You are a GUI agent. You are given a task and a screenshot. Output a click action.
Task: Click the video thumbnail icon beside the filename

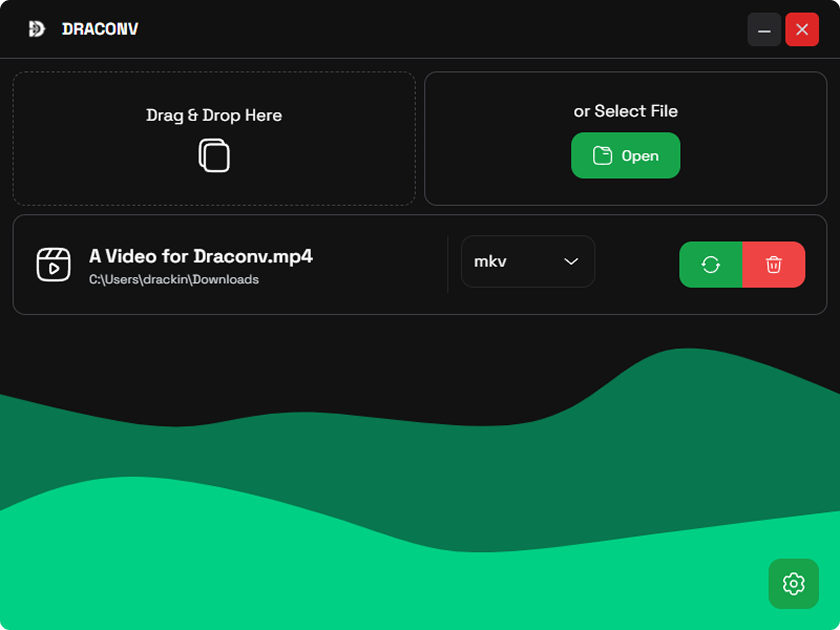click(x=54, y=264)
